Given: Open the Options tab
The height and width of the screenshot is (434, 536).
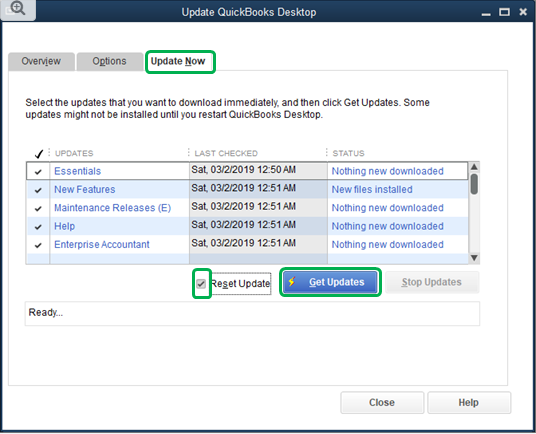Looking at the screenshot, I should [x=109, y=61].
